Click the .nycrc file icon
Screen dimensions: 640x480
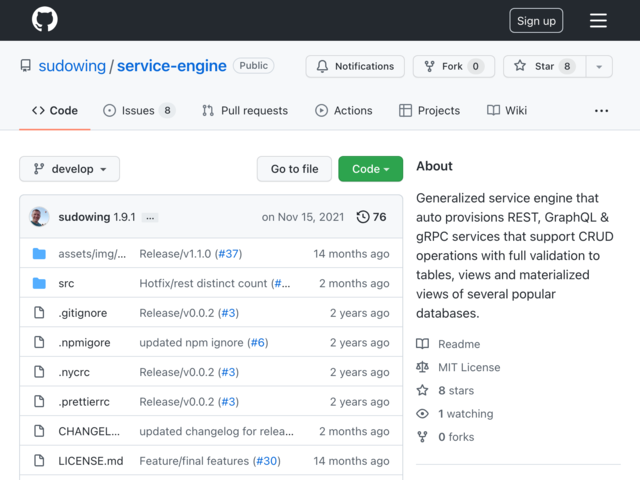pos(39,372)
